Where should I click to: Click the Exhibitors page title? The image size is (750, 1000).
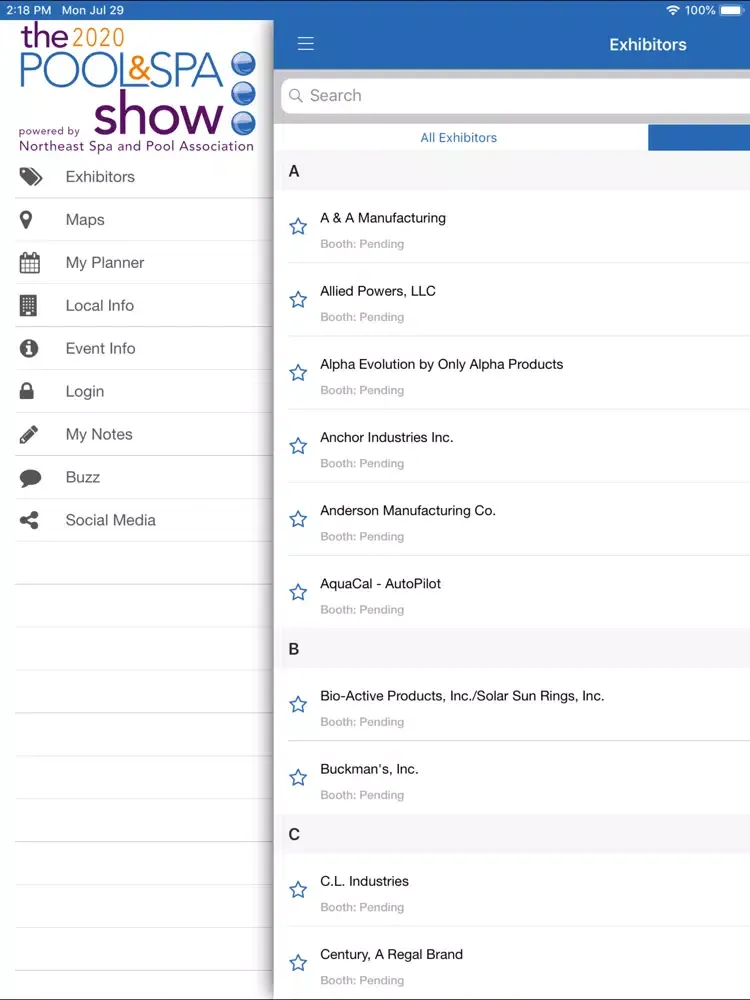click(x=648, y=45)
